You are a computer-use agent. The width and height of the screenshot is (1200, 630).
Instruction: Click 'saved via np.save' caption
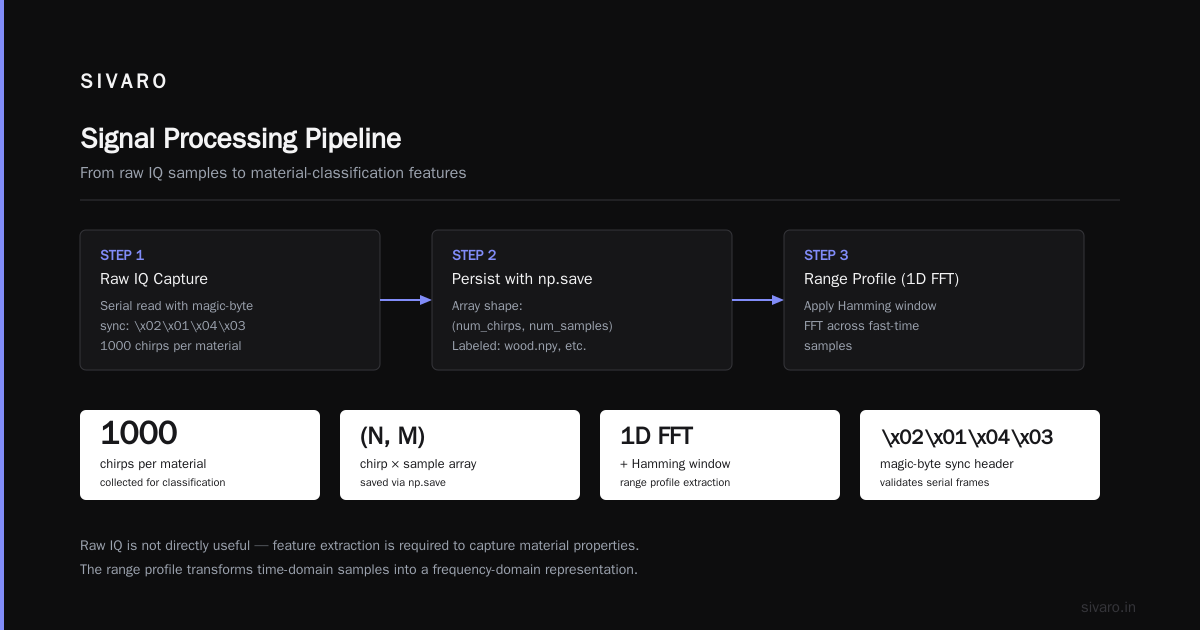(x=403, y=483)
